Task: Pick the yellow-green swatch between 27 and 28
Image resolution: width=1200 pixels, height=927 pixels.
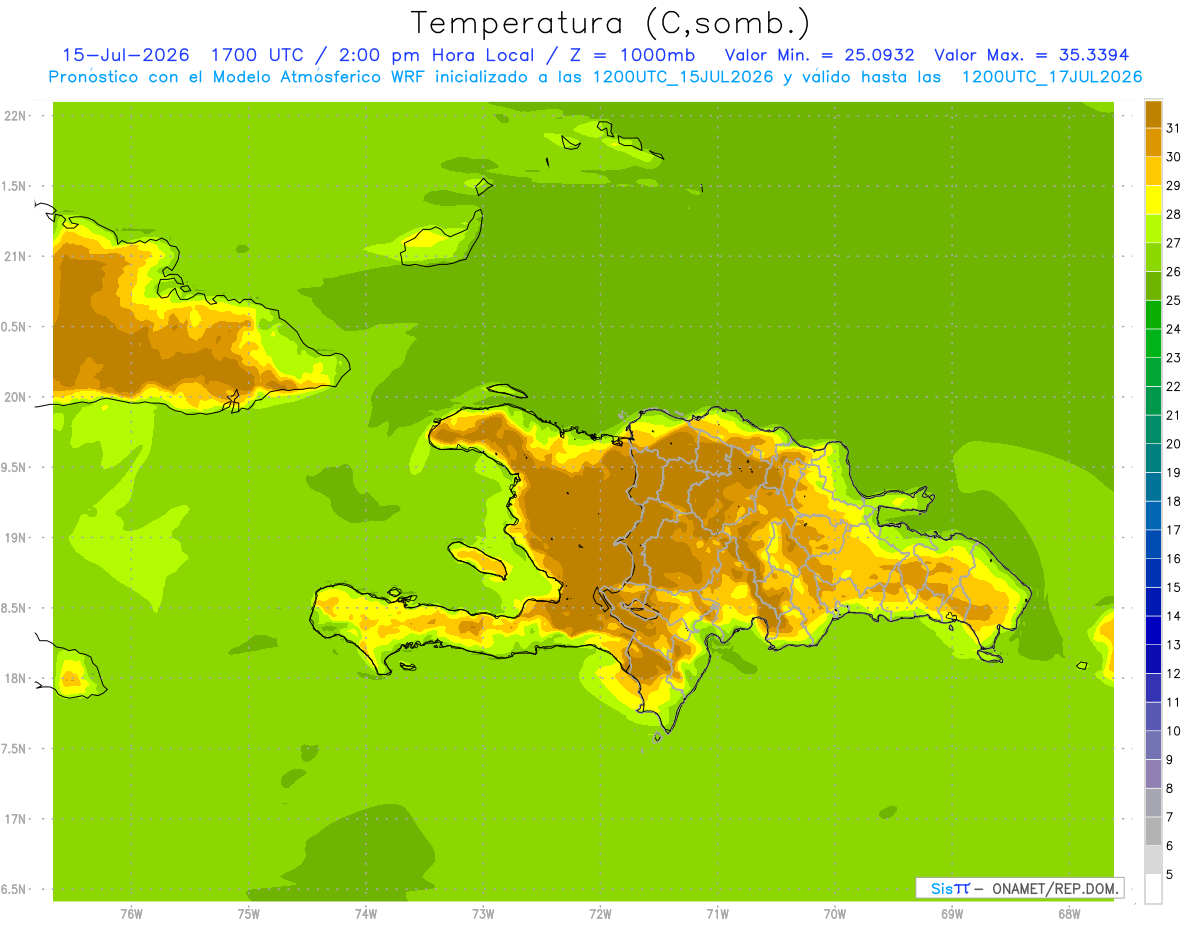Action: (x=1153, y=229)
